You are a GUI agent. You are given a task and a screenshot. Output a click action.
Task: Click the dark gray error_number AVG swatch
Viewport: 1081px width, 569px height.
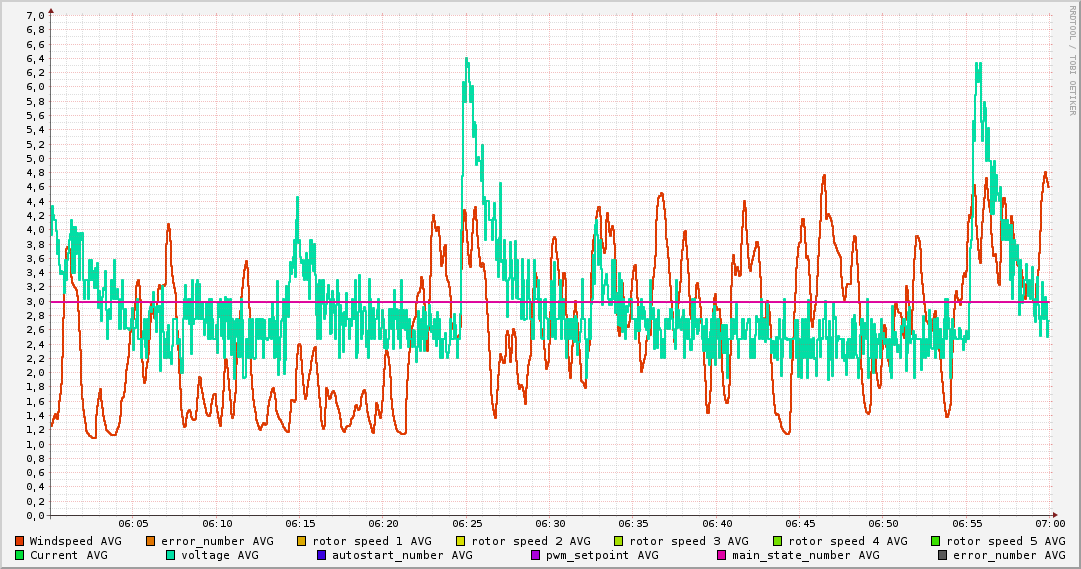(943, 555)
